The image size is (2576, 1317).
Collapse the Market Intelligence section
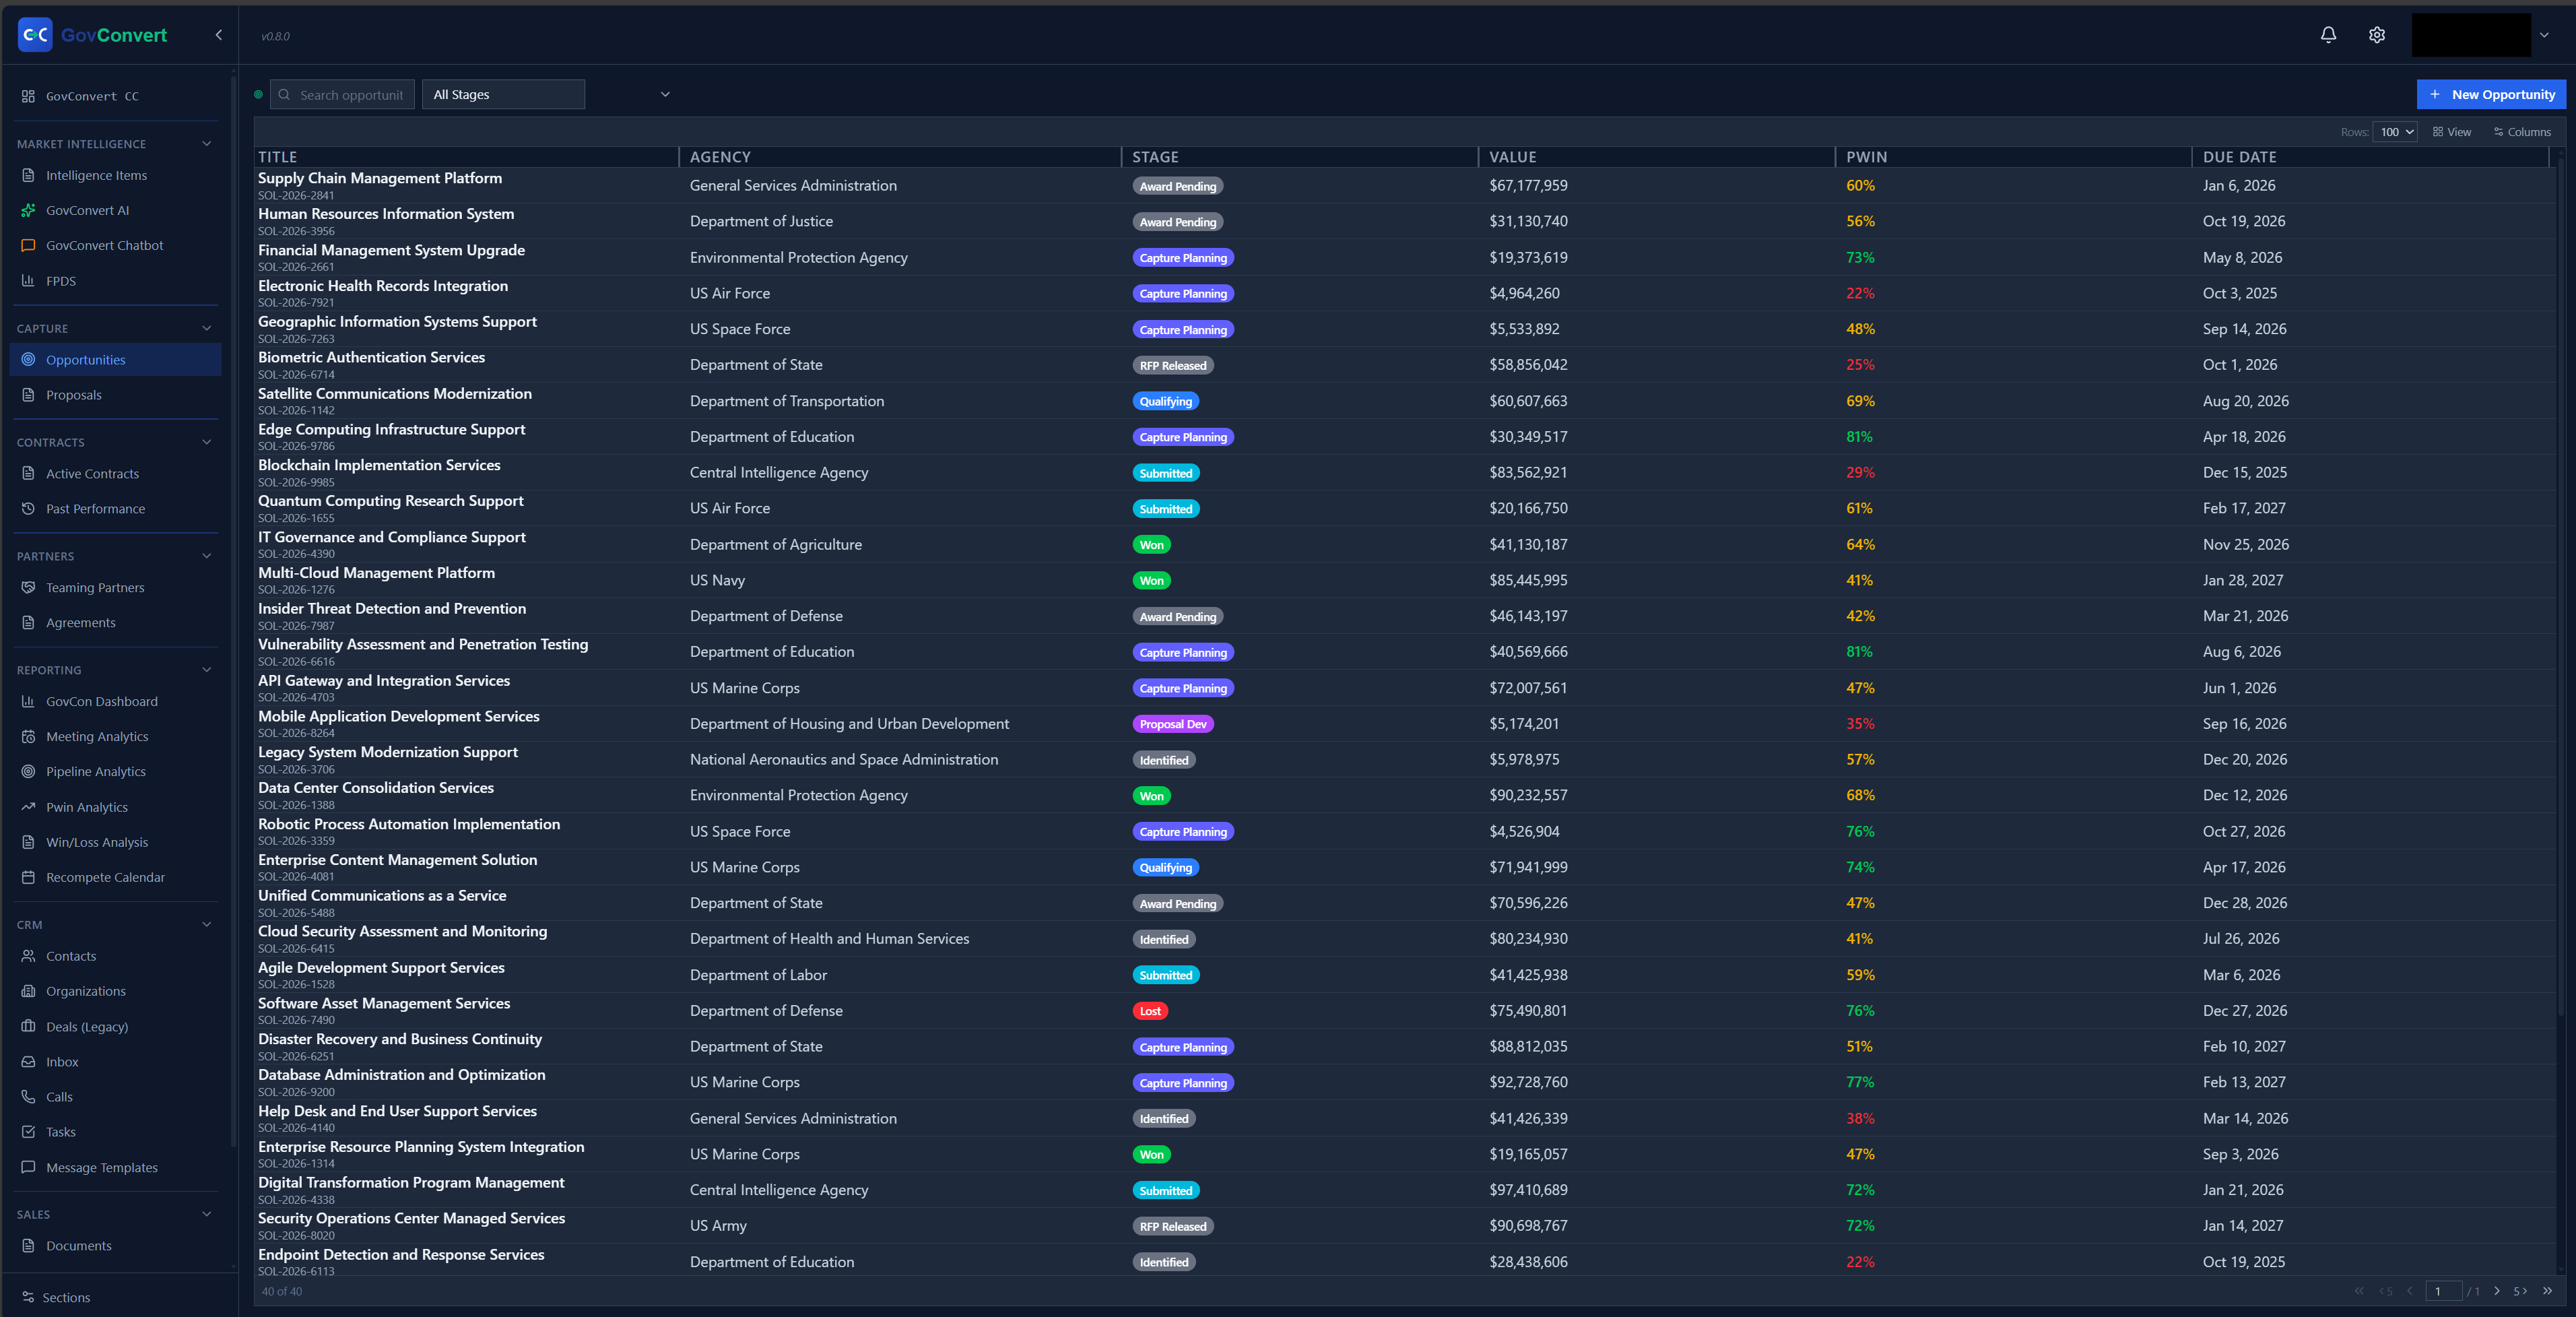(x=207, y=144)
